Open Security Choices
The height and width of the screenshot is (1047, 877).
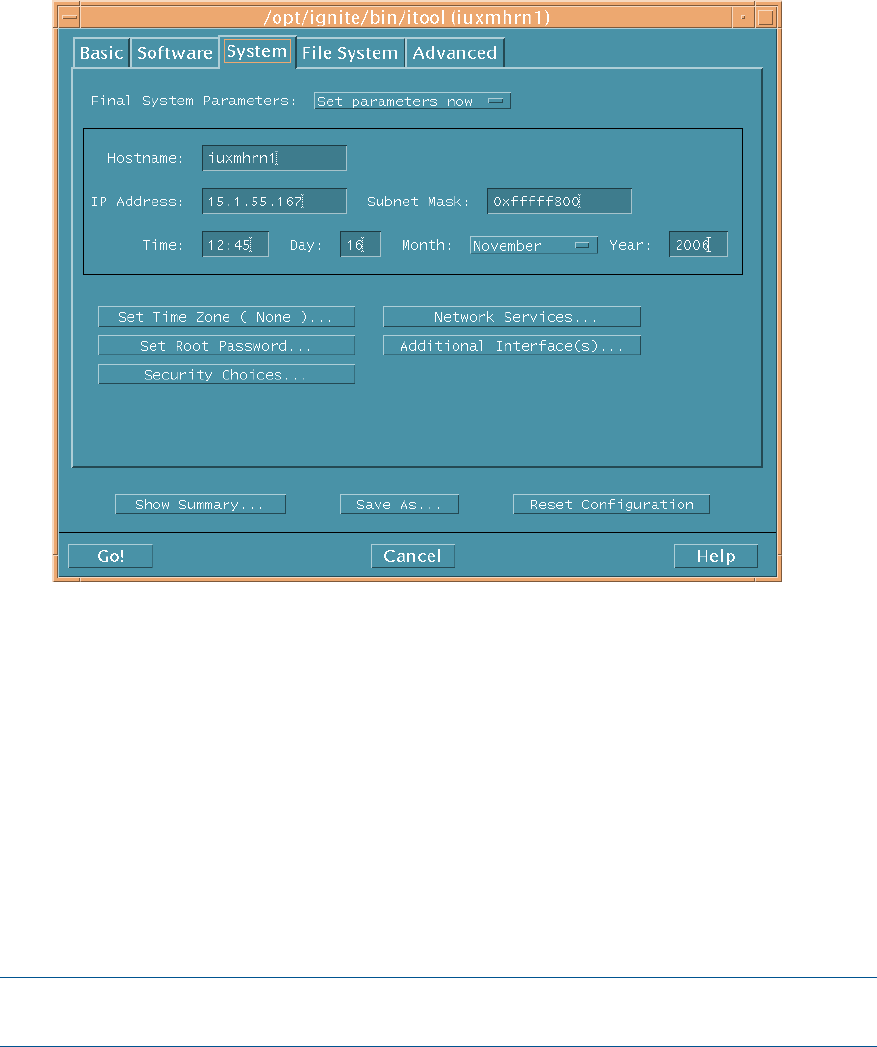(x=226, y=375)
